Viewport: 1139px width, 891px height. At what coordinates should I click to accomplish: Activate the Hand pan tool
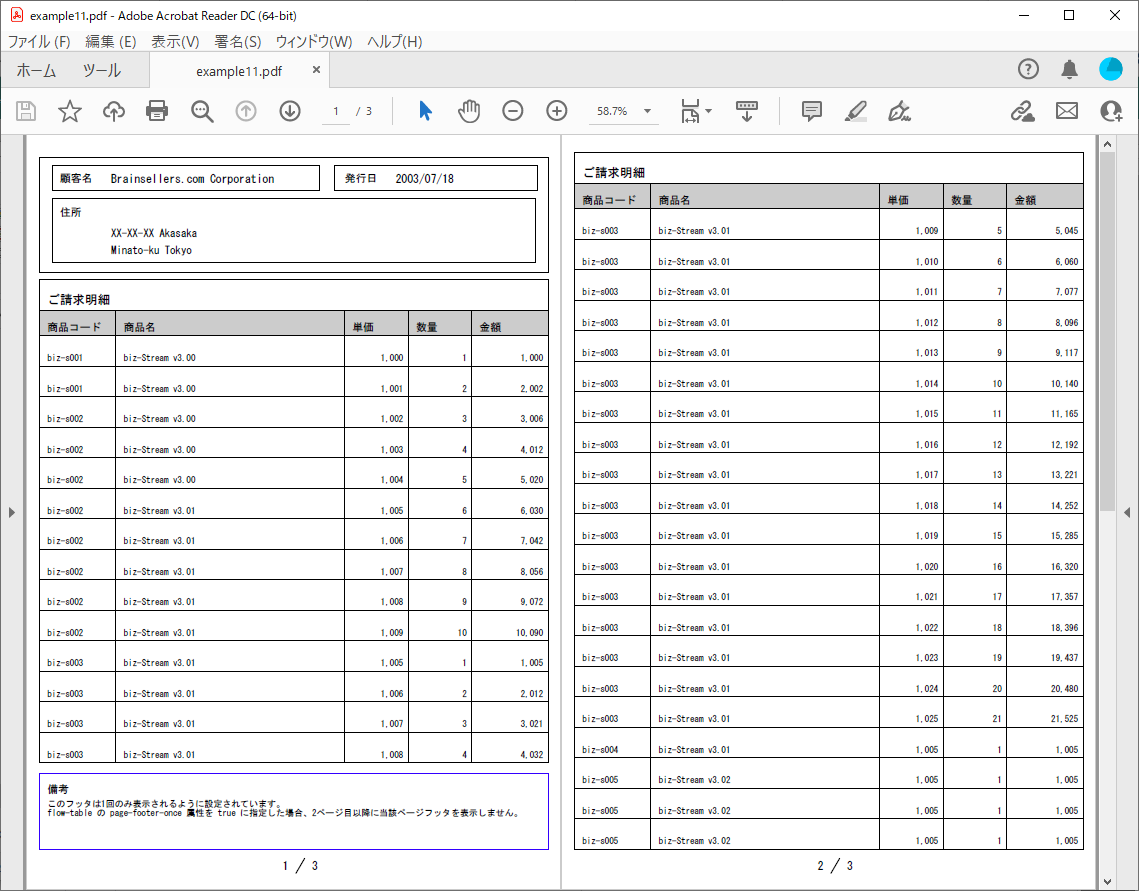(x=469, y=111)
